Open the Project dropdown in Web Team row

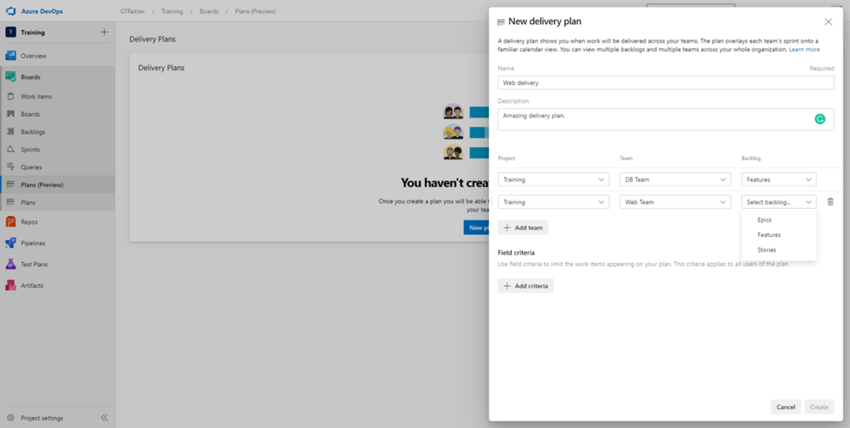pos(553,202)
